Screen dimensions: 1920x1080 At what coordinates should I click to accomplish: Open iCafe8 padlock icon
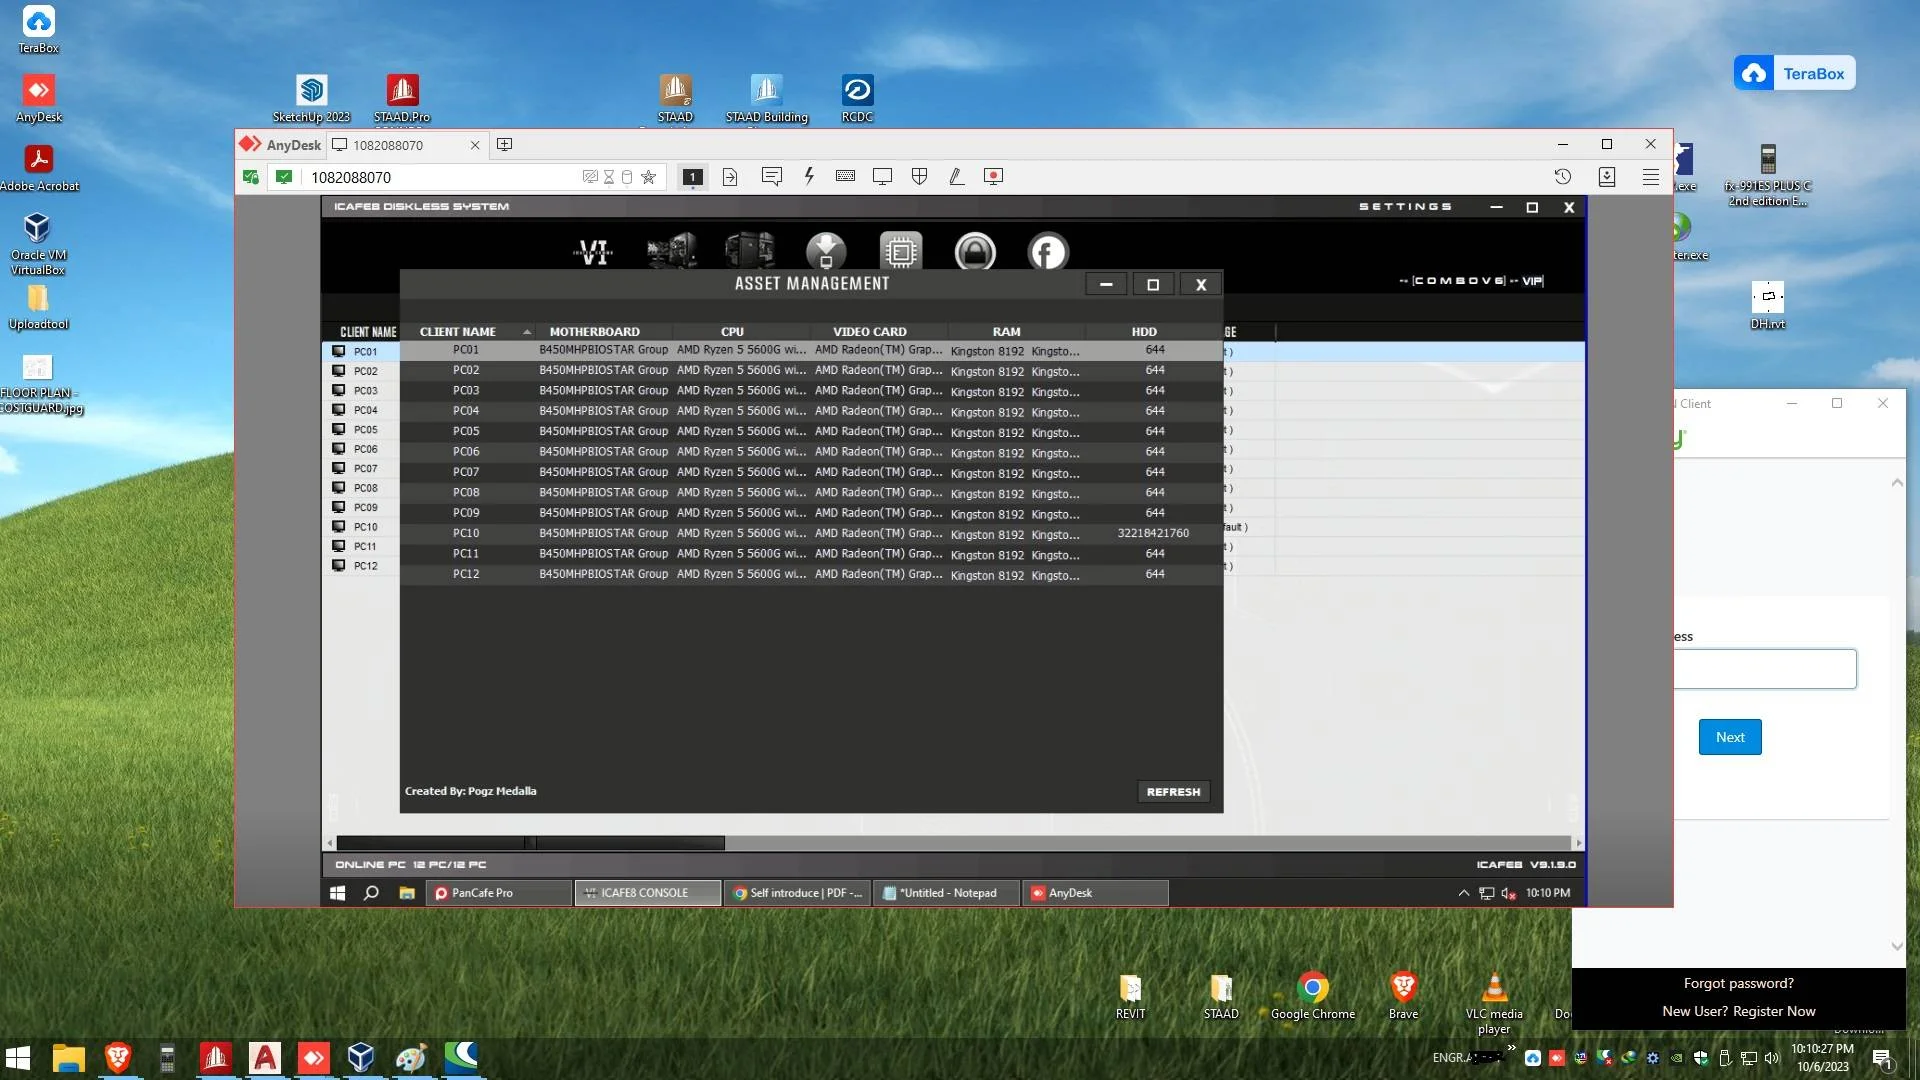974,251
